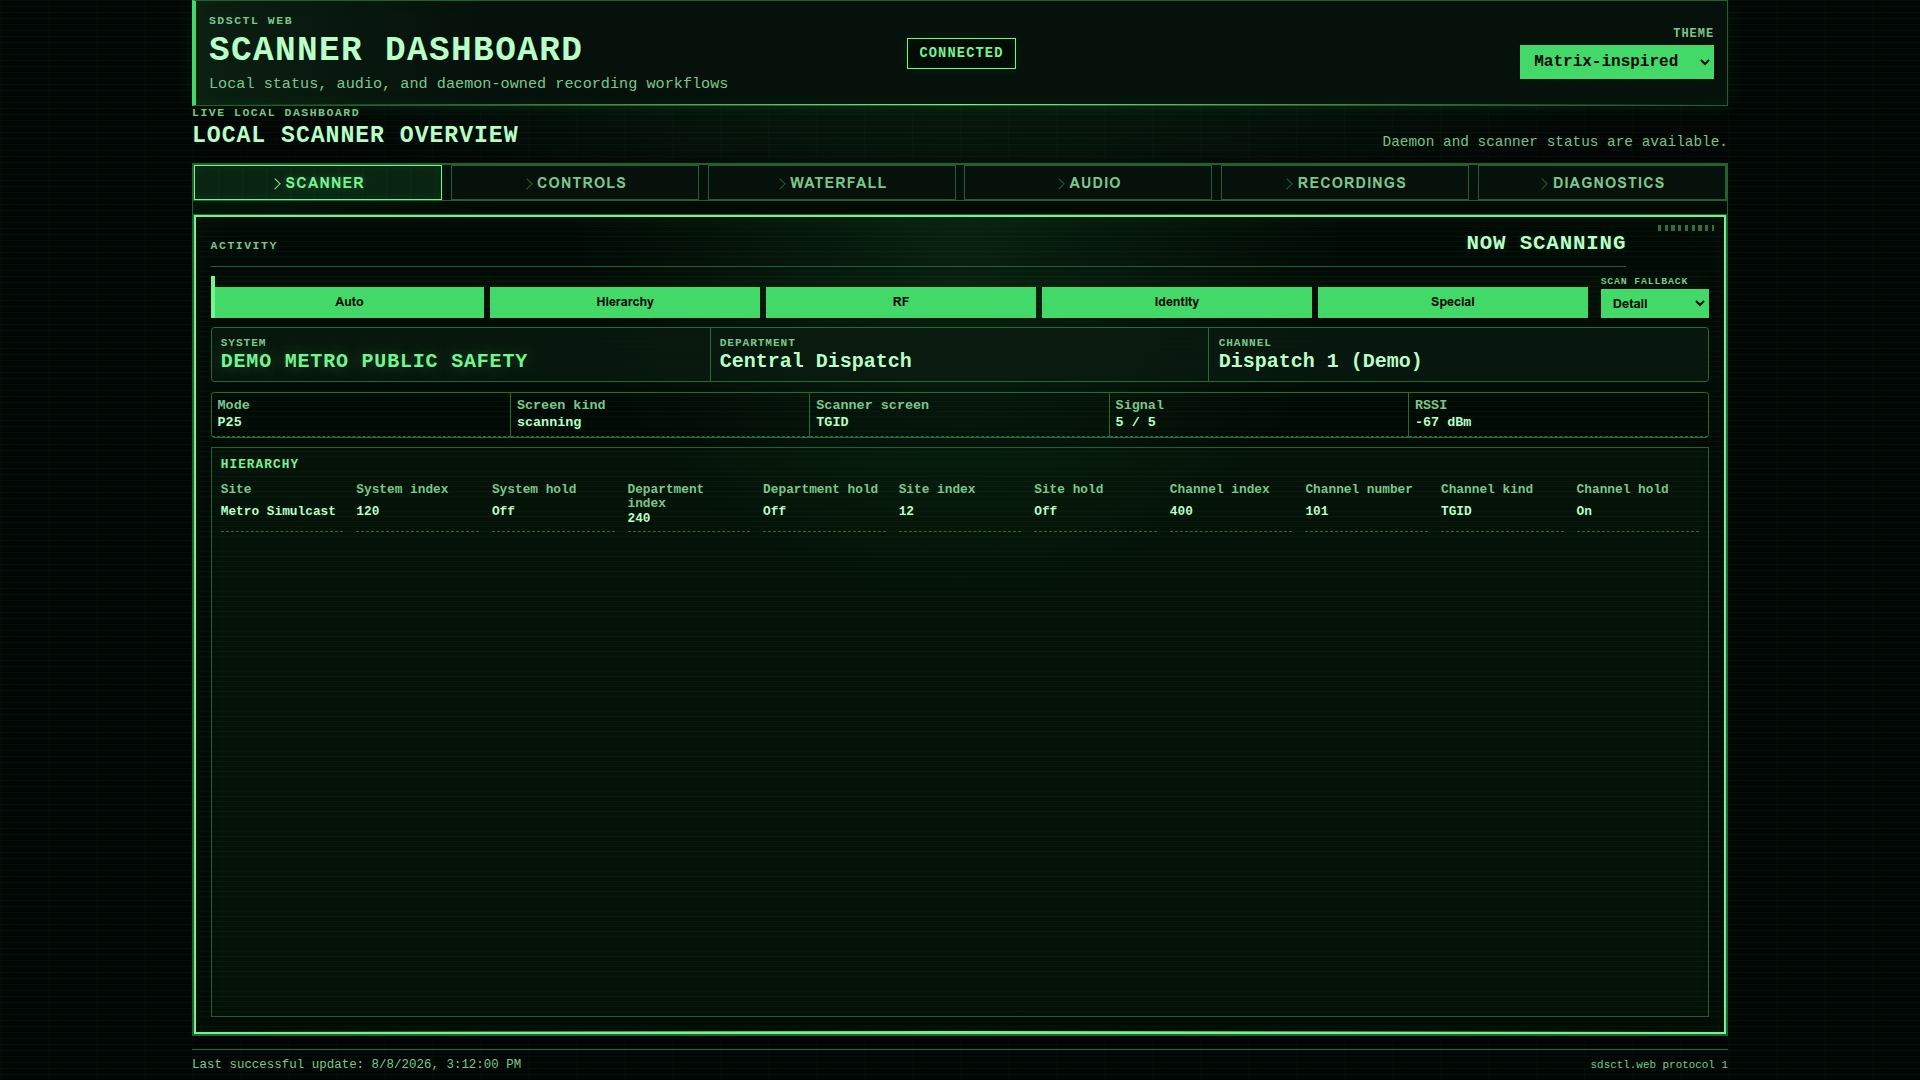Screen dimensions: 1920x1080
Task: Click the sdsctl.web protocol 1 text
Action: coord(1659,1065)
